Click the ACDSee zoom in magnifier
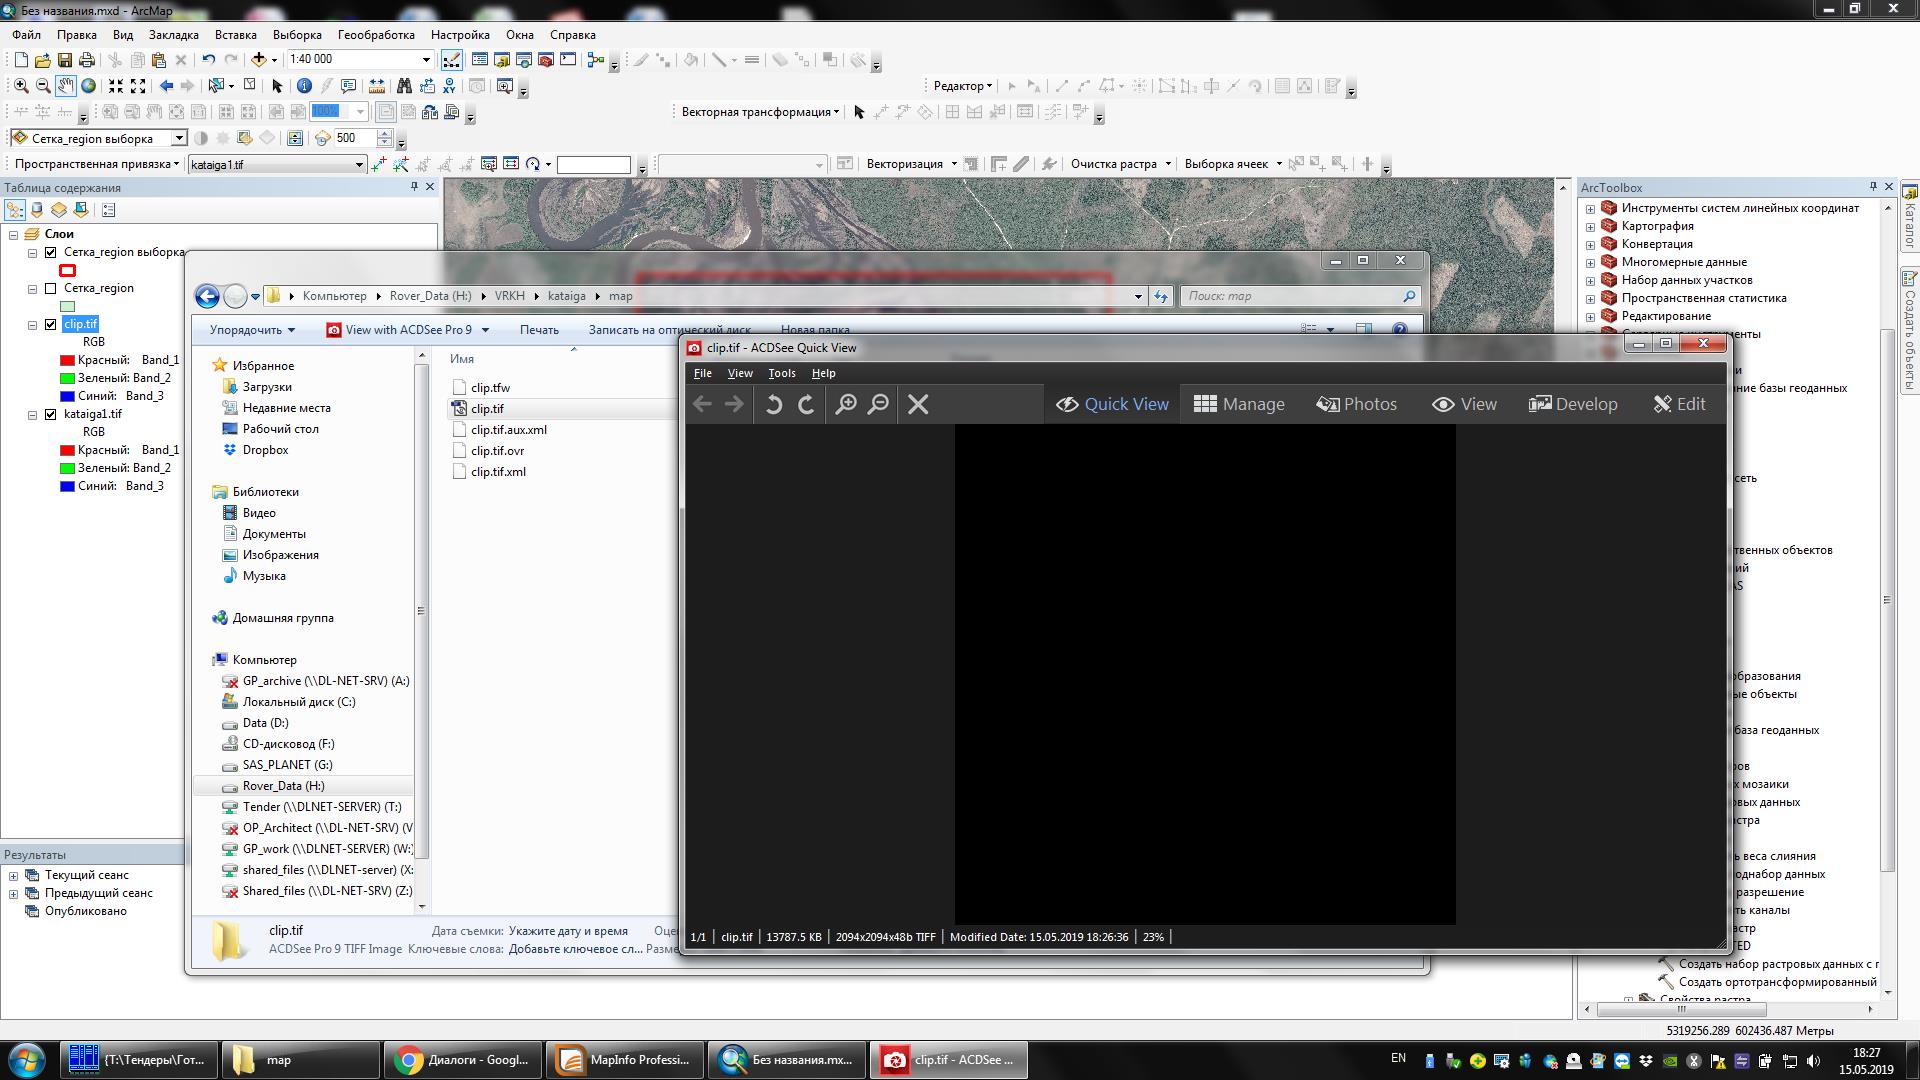Image resolution: width=1920 pixels, height=1080 pixels. pyautogui.click(x=846, y=404)
